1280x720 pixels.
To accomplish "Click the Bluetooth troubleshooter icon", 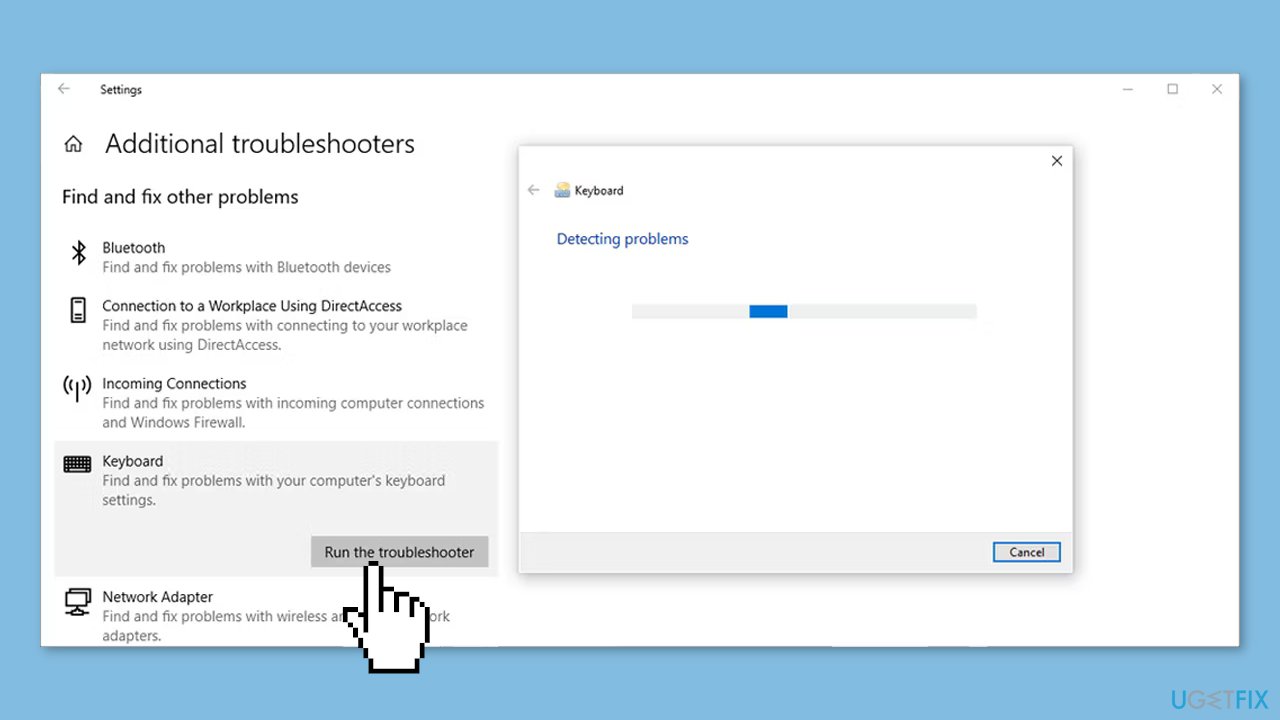I will point(78,253).
